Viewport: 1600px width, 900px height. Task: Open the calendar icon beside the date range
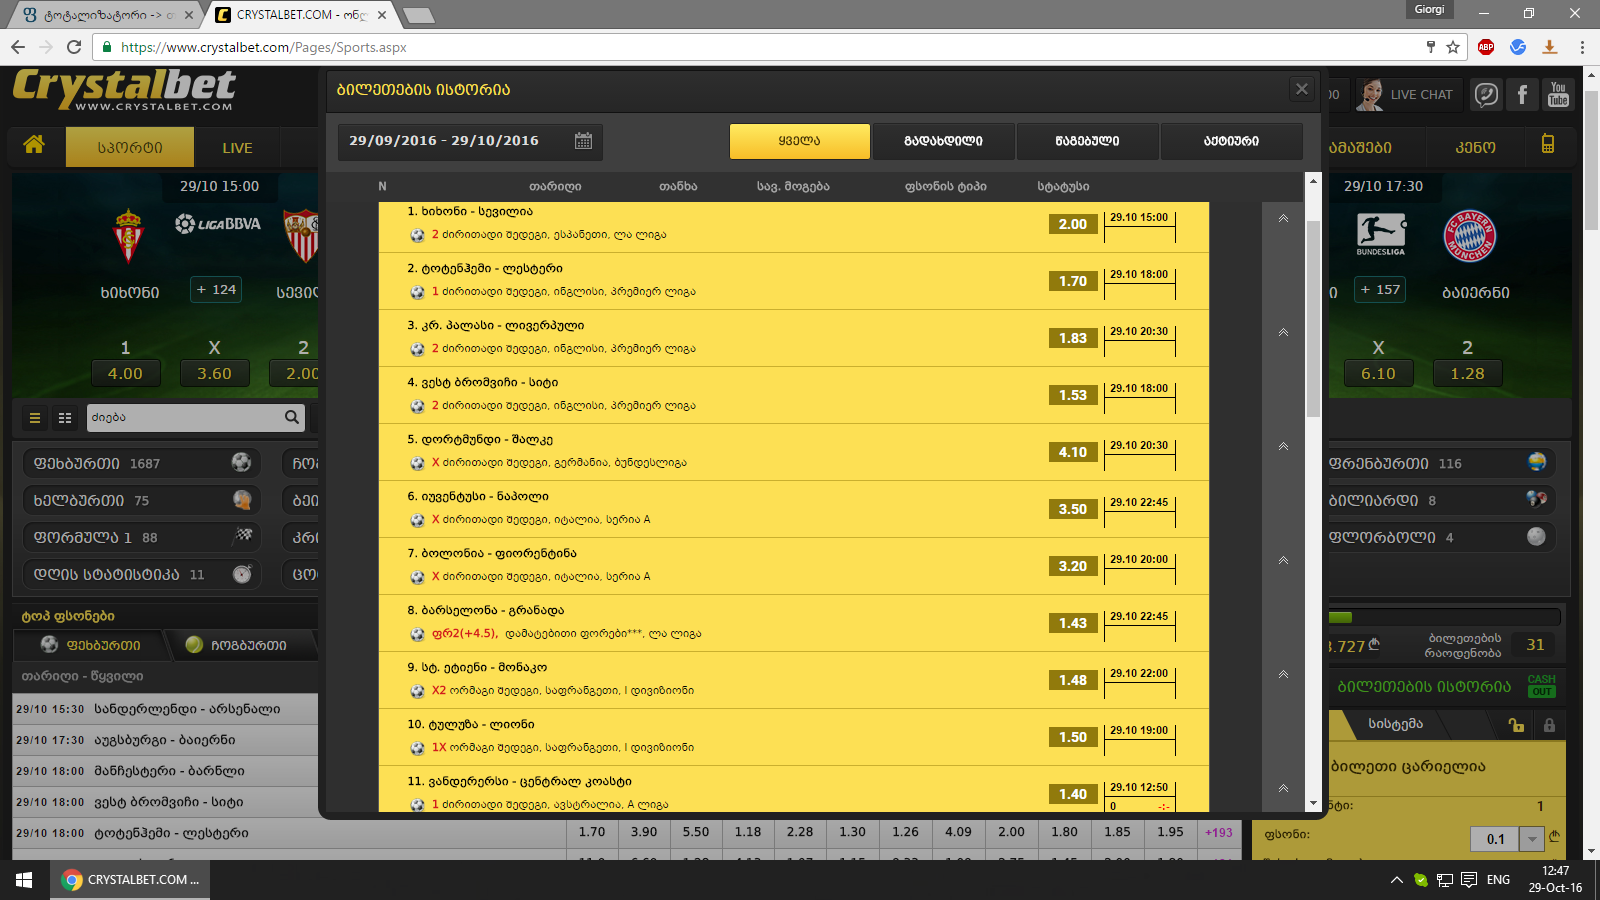584,141
